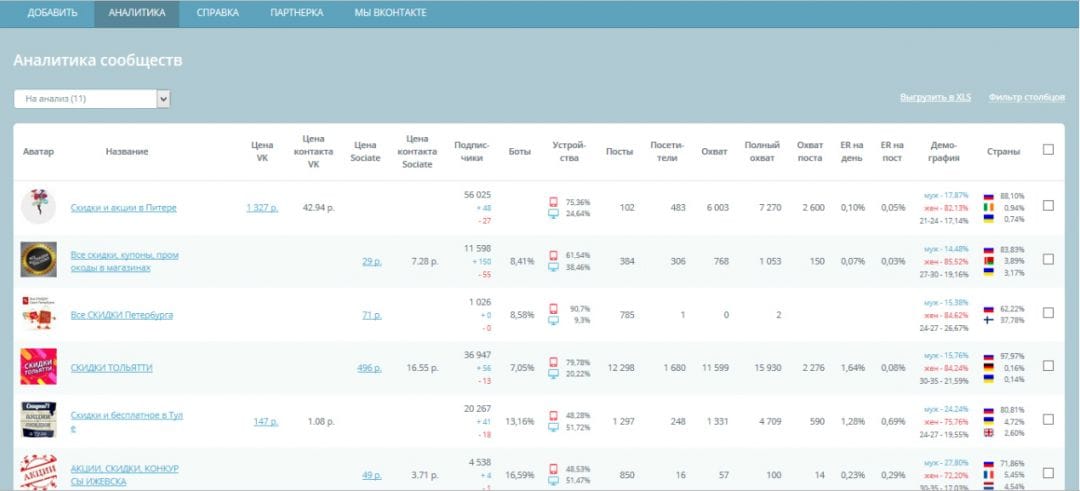Open the СПРАВКА menu item

point(218,13)
